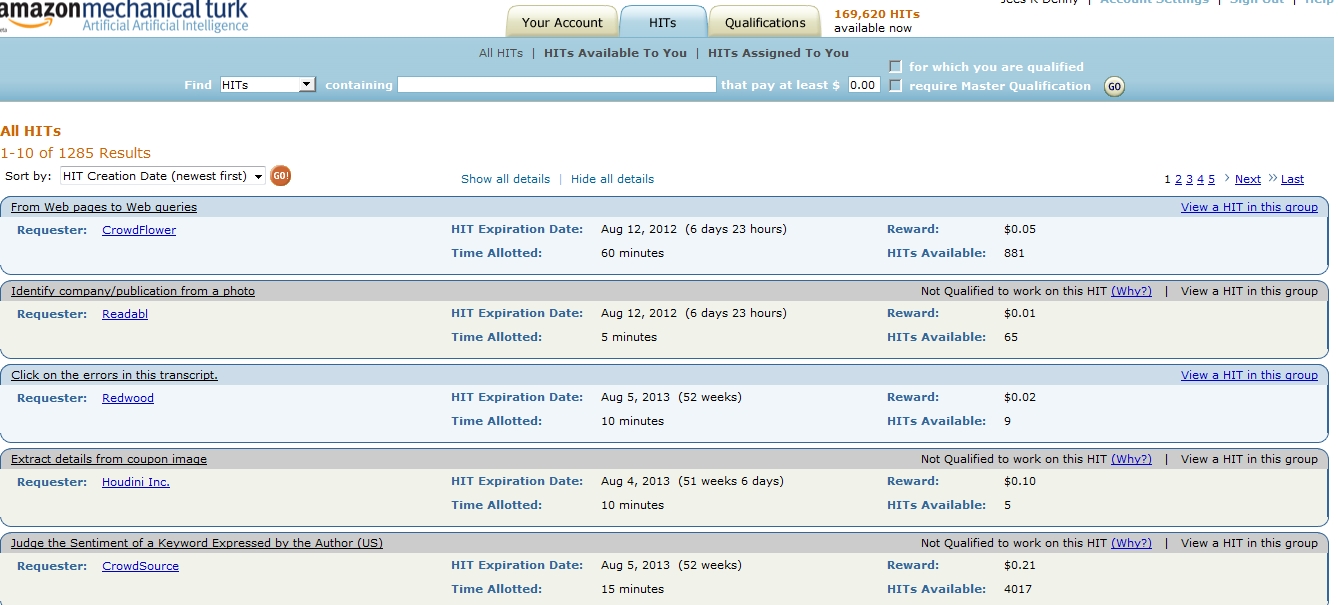Click the Next page link

[1248, 179]
